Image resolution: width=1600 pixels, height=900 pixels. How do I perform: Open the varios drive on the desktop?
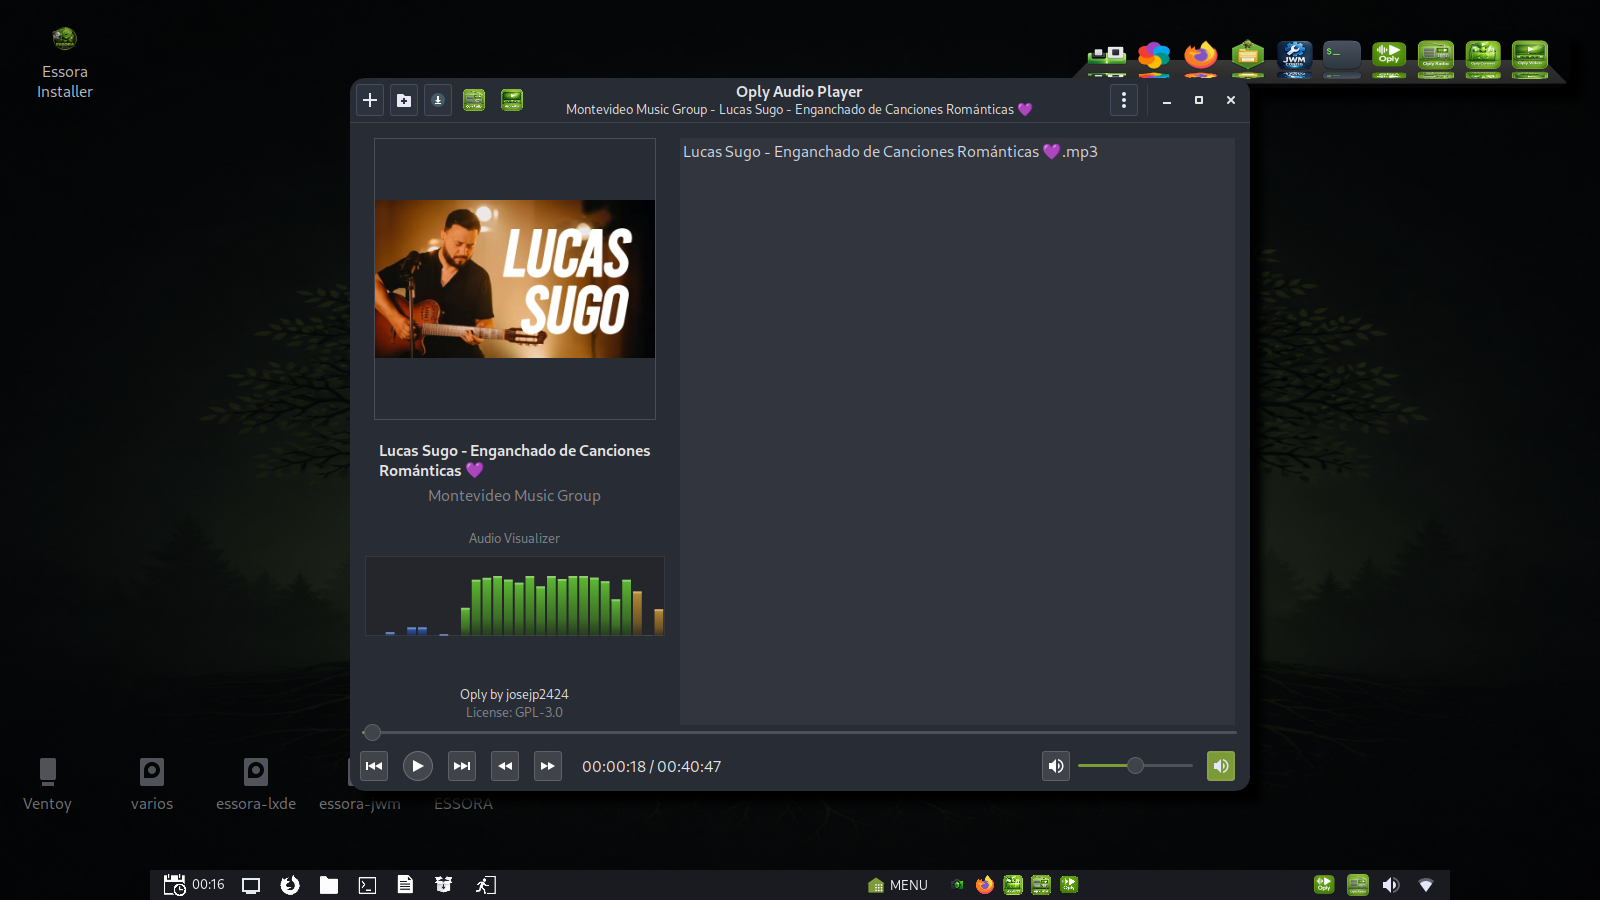152,784
